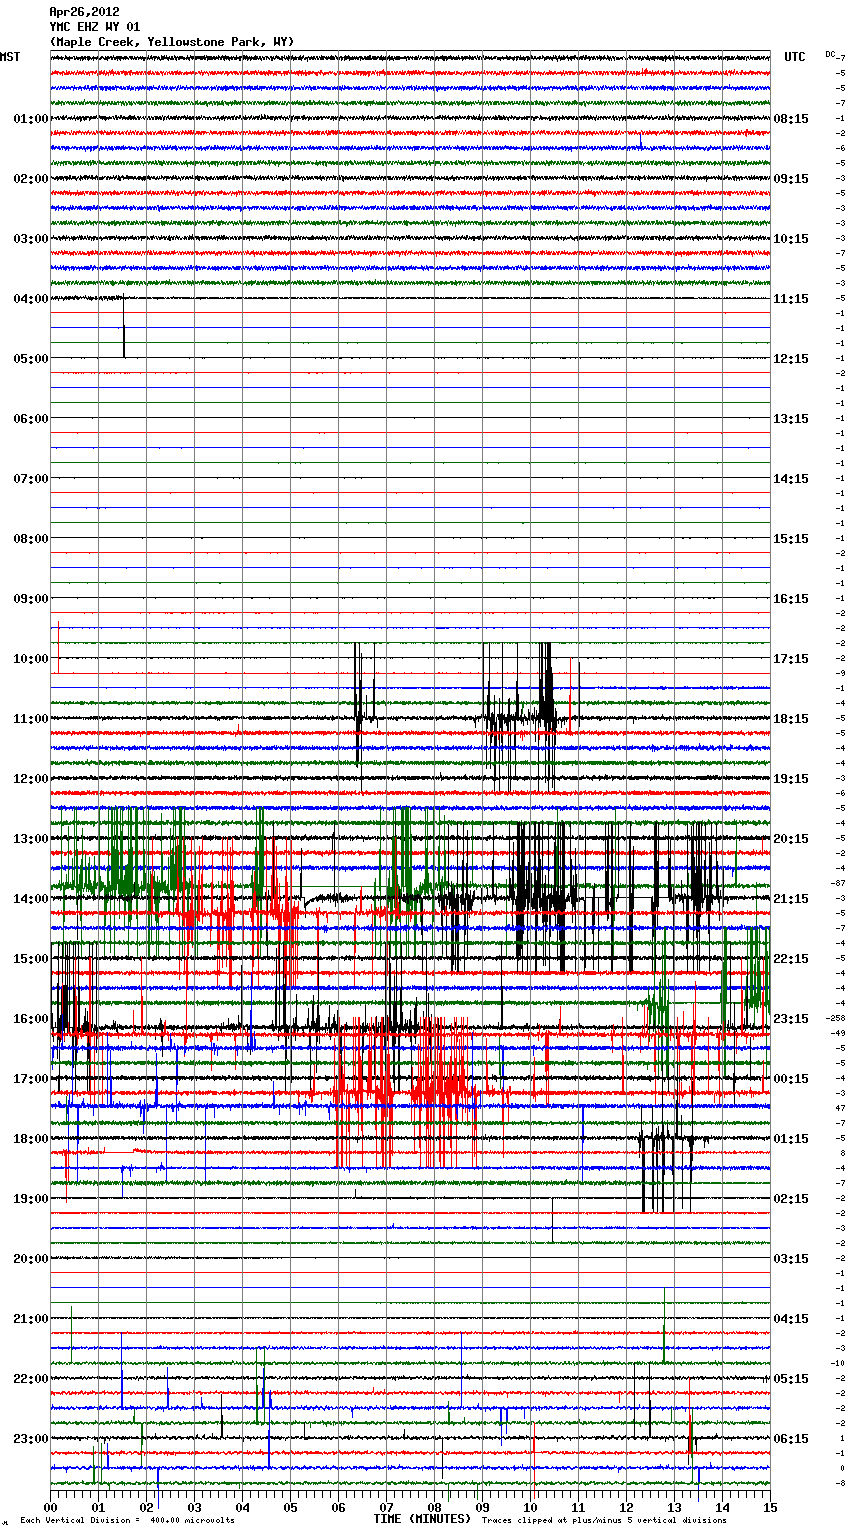This screenshot has height=1534, width=850.
Task: Click the UTC time label '23:15'
Action: [791, 1019]
